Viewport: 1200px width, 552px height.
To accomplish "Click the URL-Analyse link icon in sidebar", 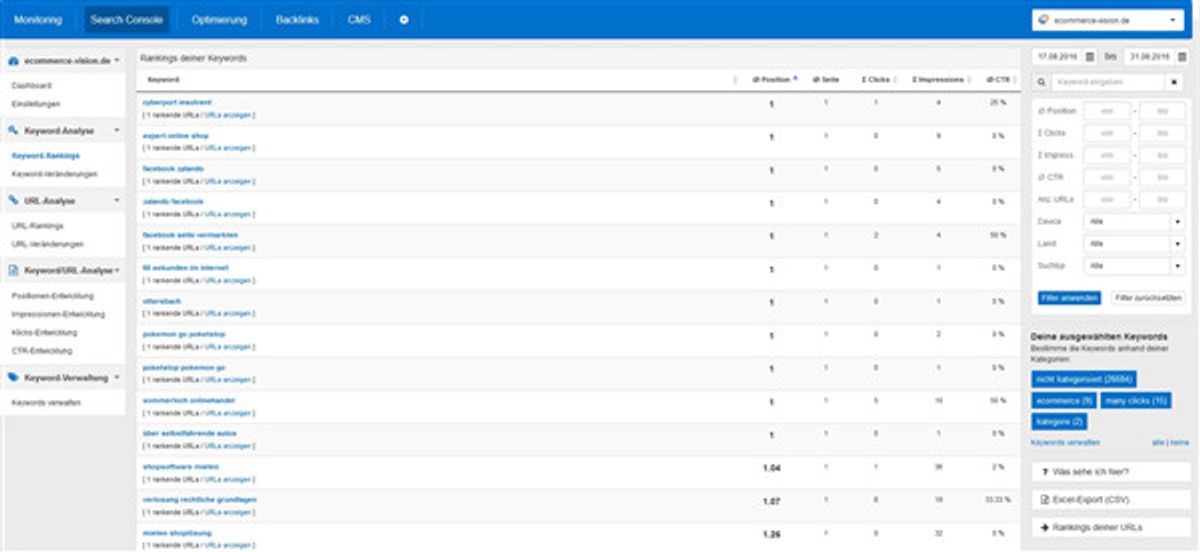I will click(x=14, y=200).
